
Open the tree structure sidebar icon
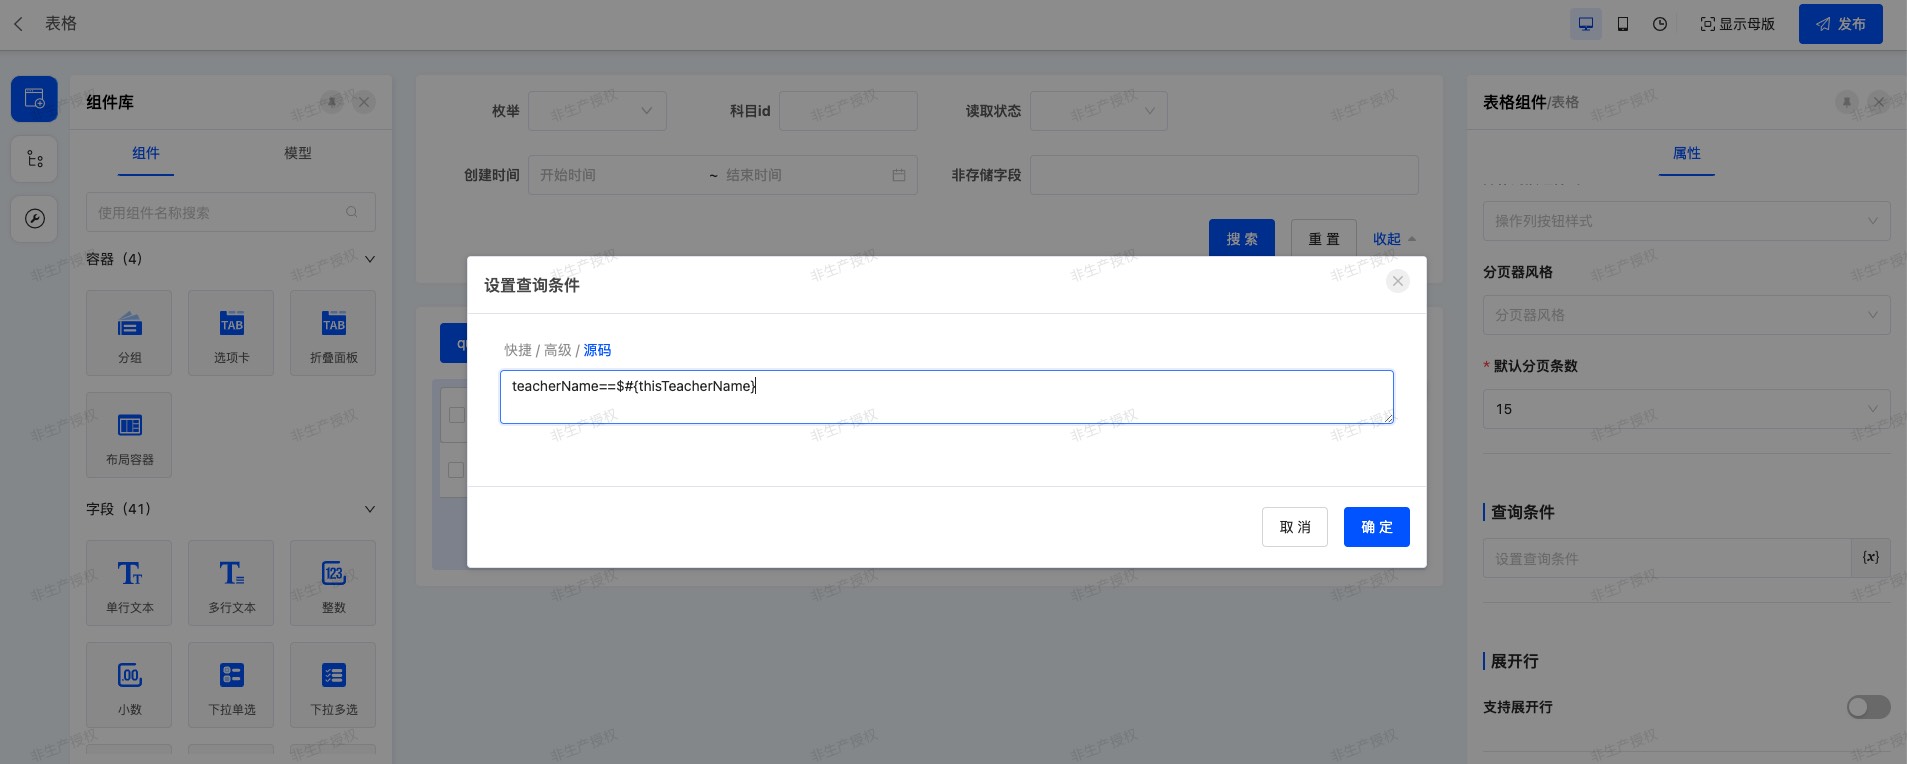[x=34, y=159]
